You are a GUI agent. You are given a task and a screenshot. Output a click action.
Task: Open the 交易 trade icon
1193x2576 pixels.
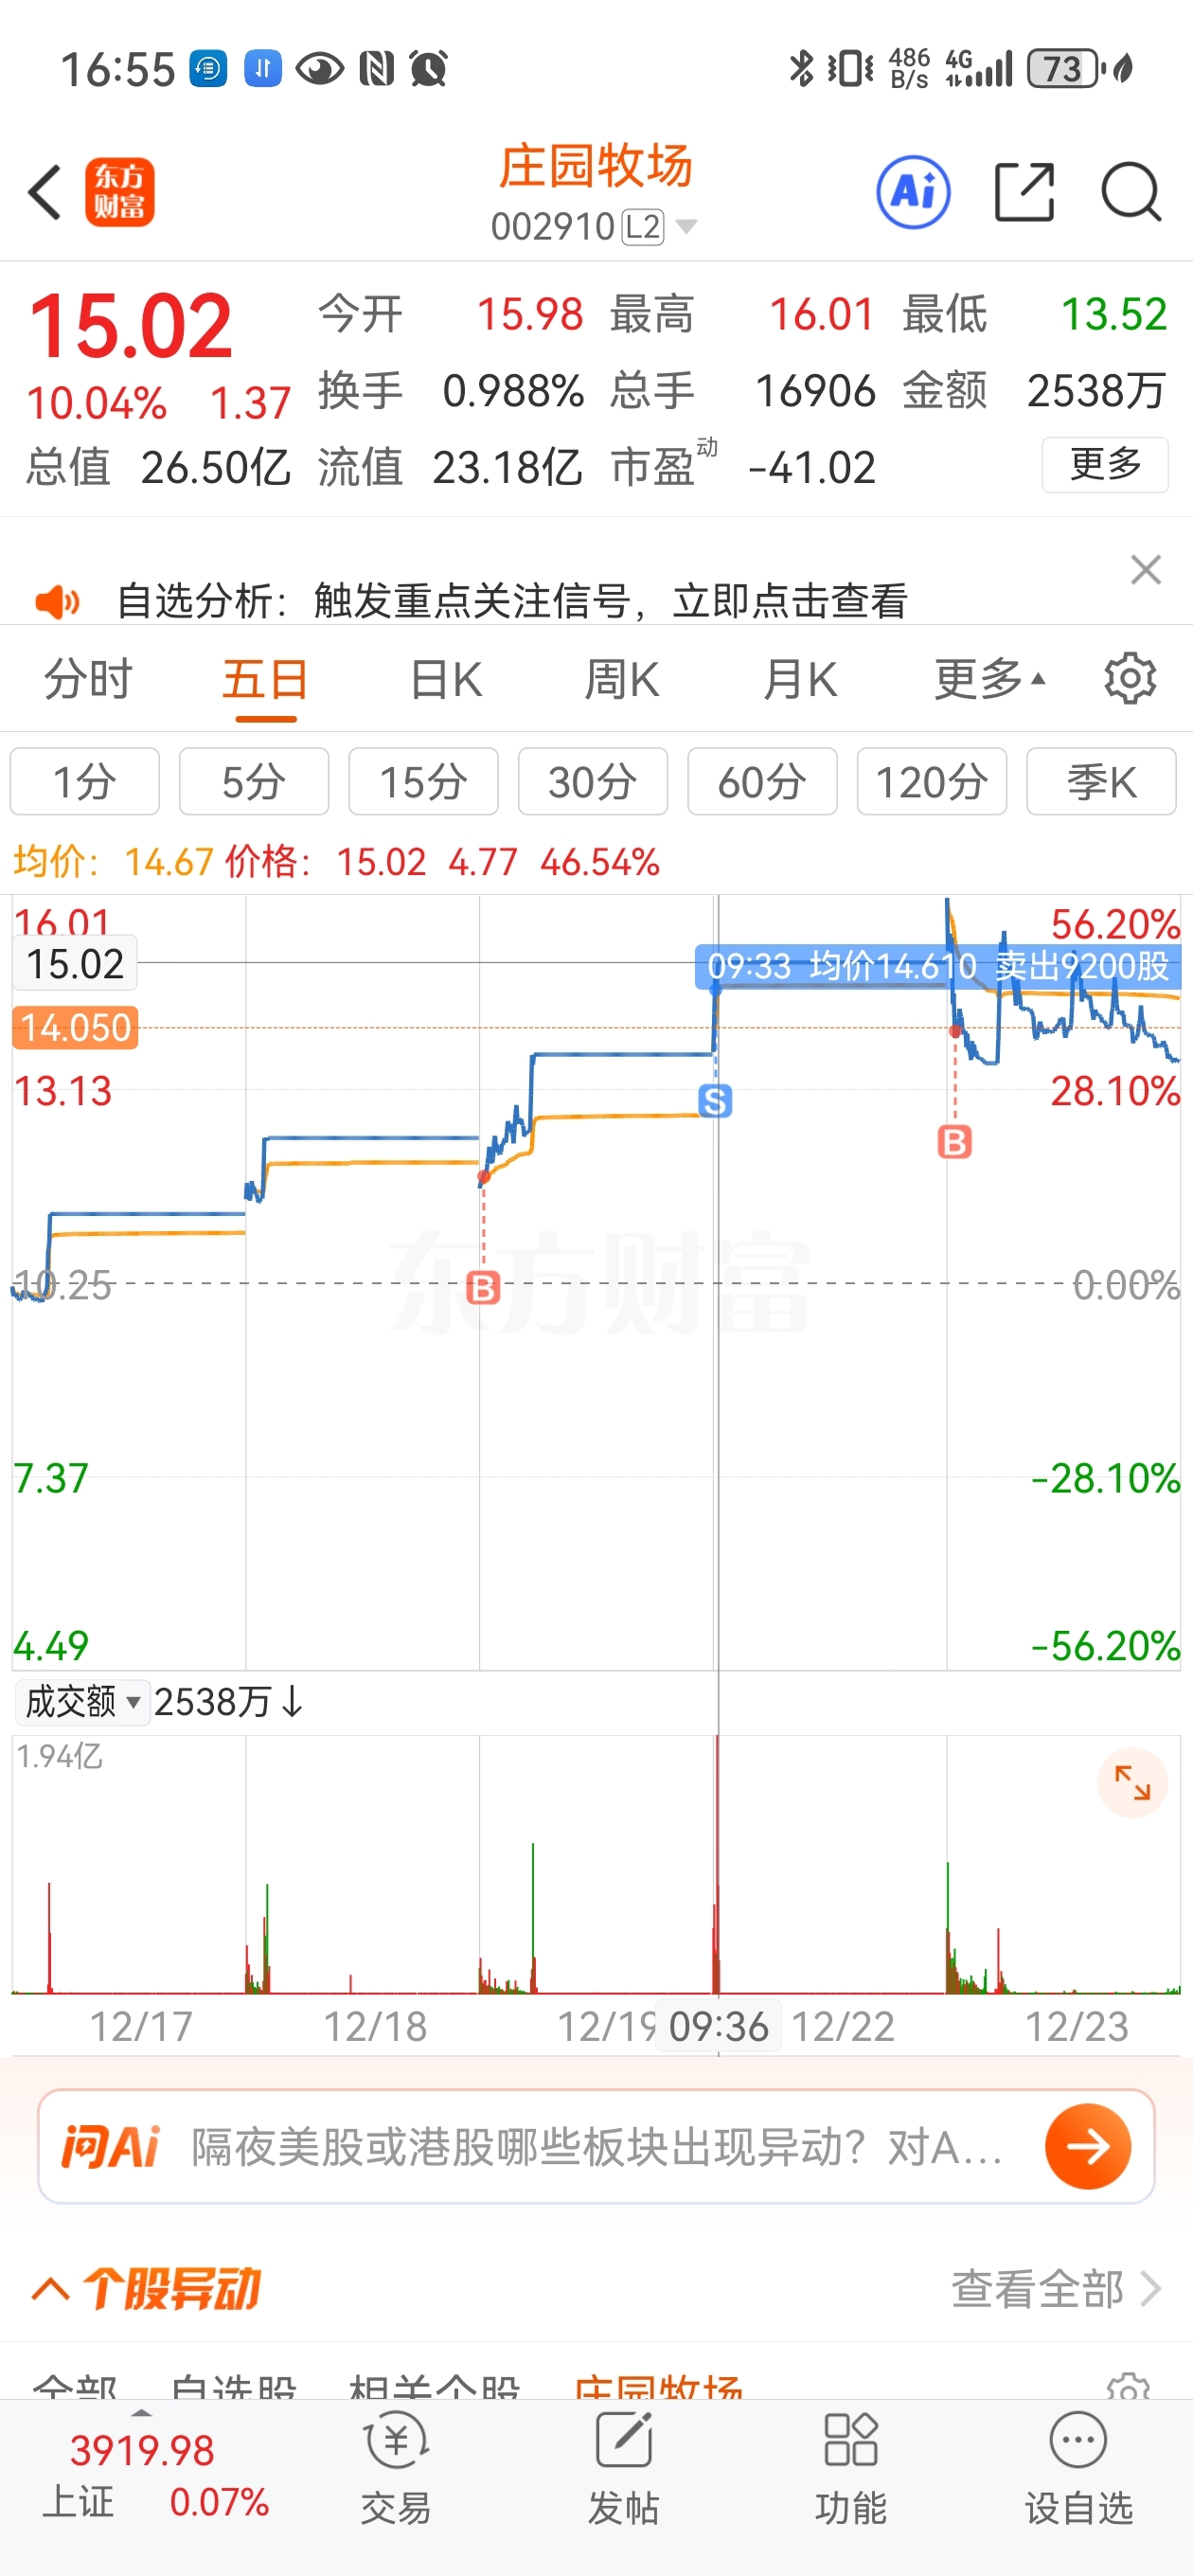click(x=396, y=2466)
